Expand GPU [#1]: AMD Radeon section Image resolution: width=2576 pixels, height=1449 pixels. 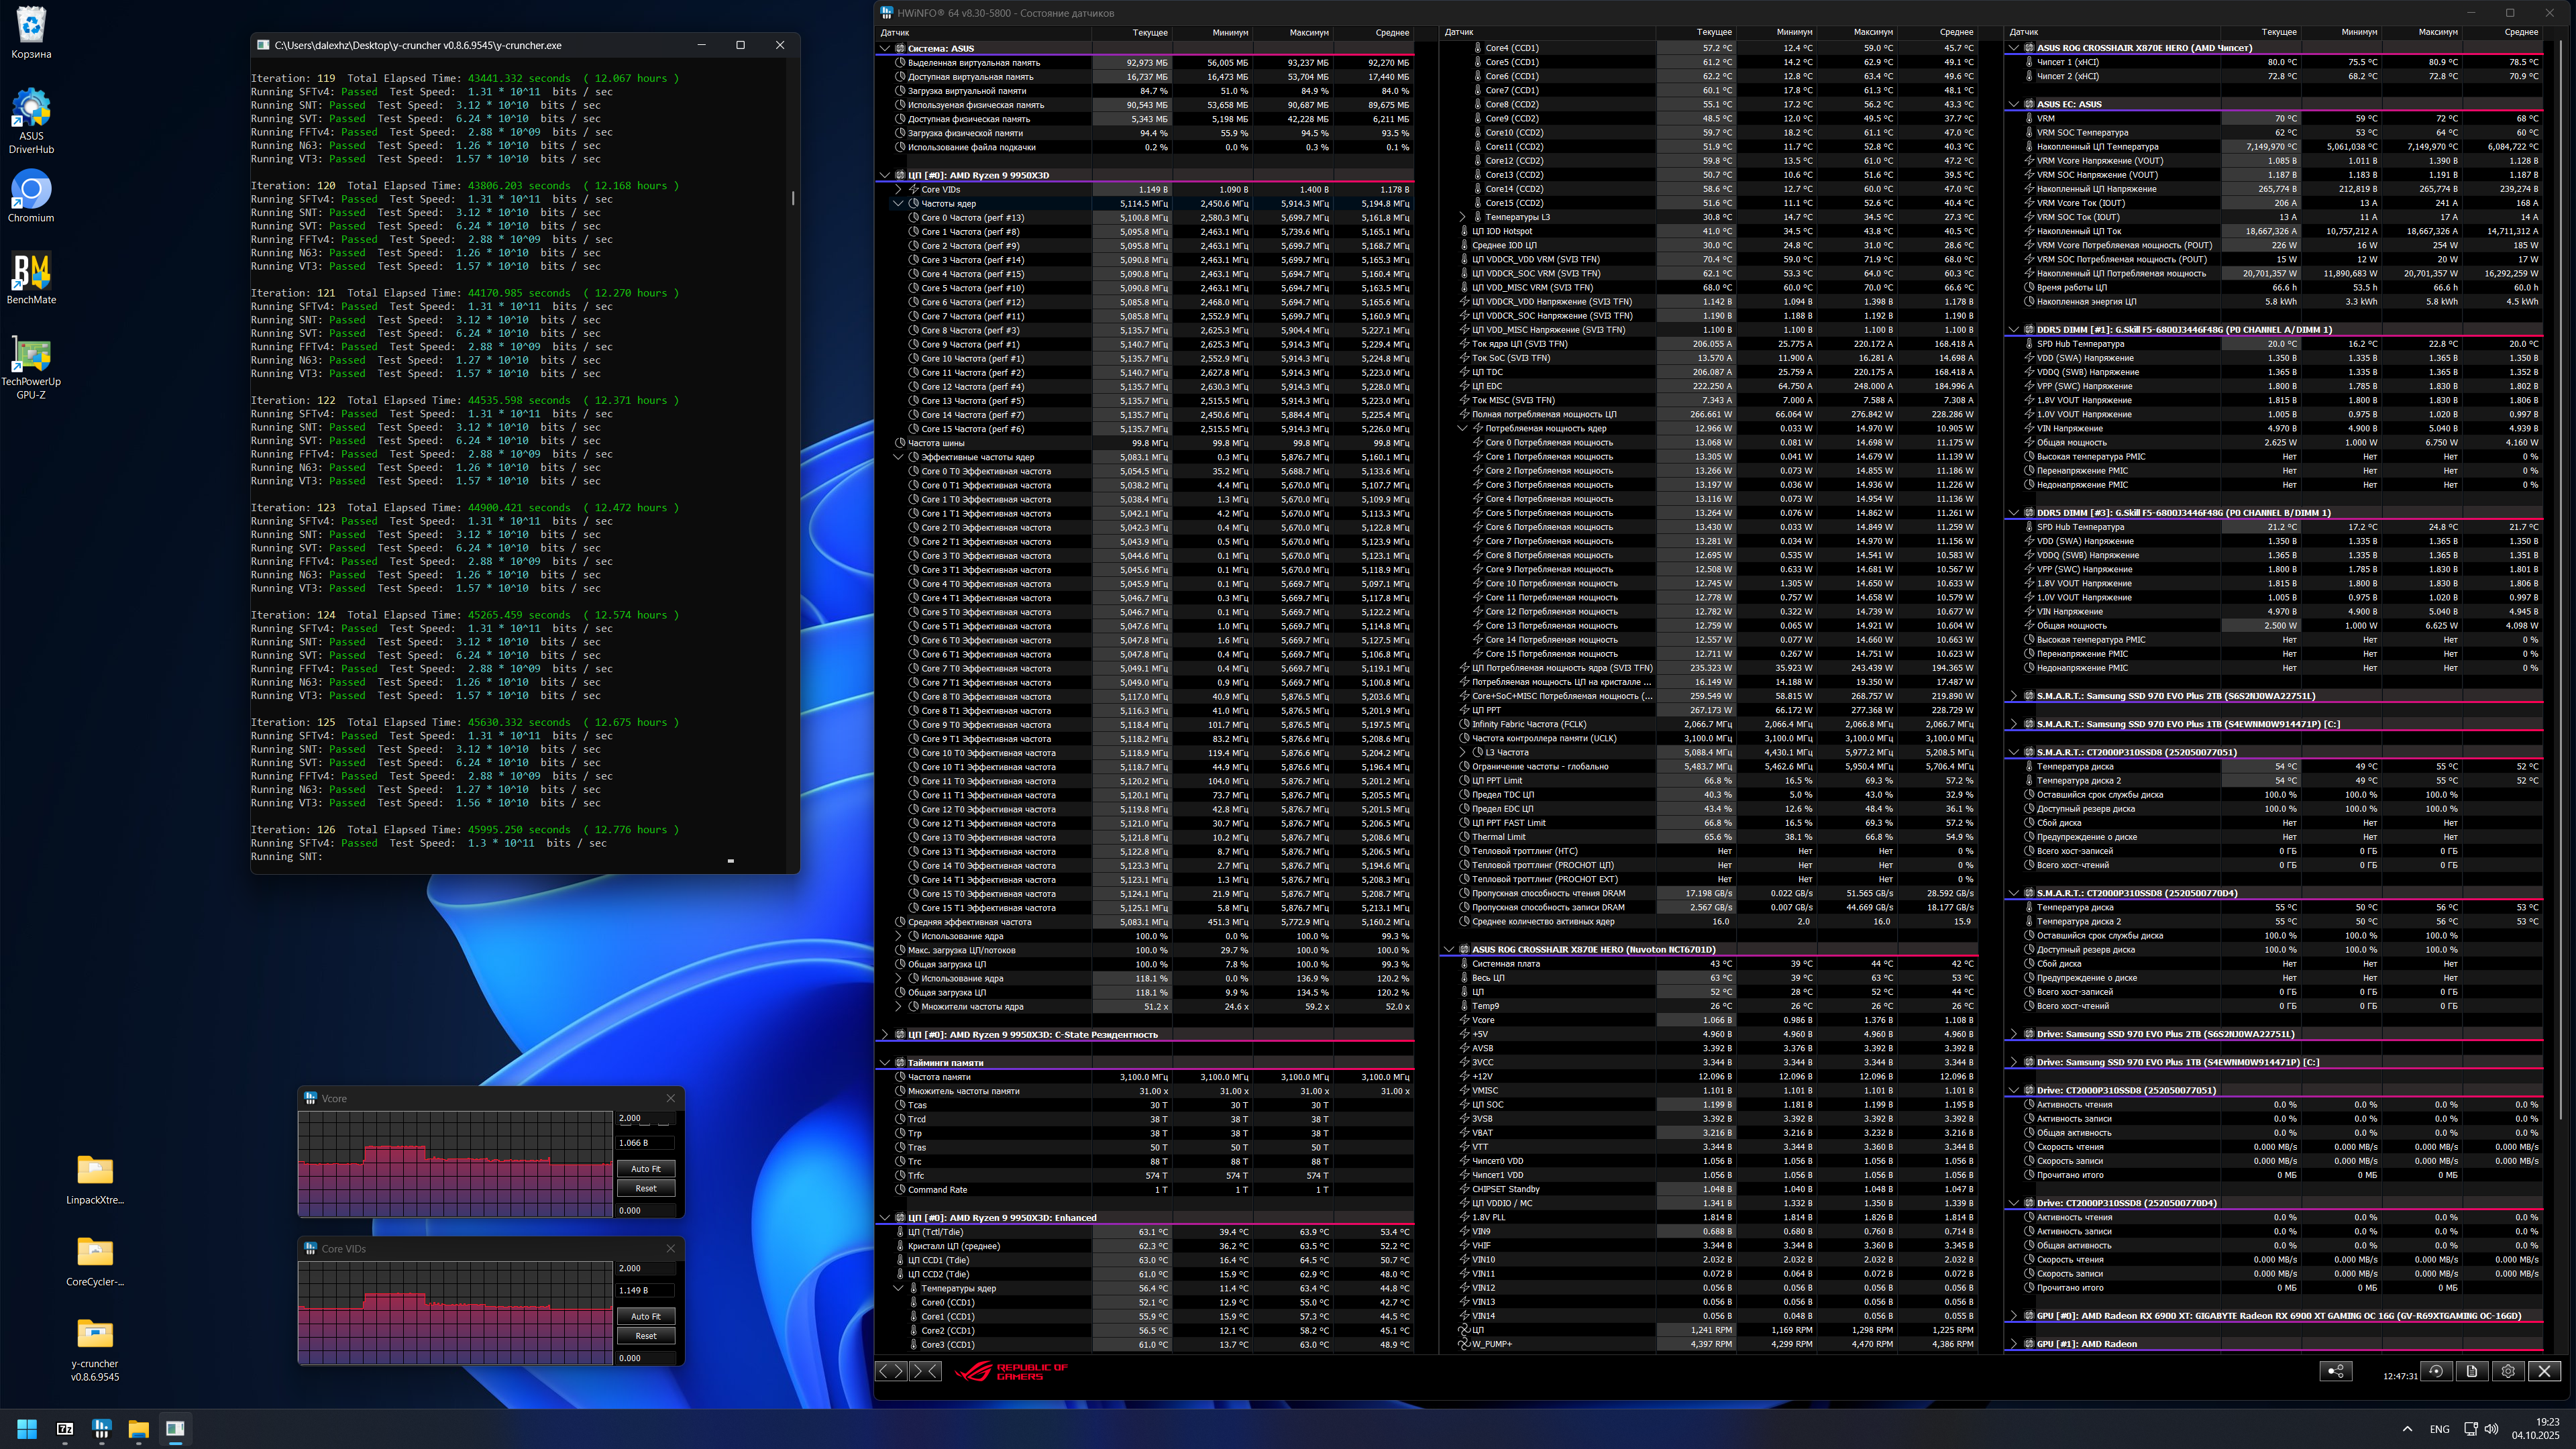tap(2013, 1344)
